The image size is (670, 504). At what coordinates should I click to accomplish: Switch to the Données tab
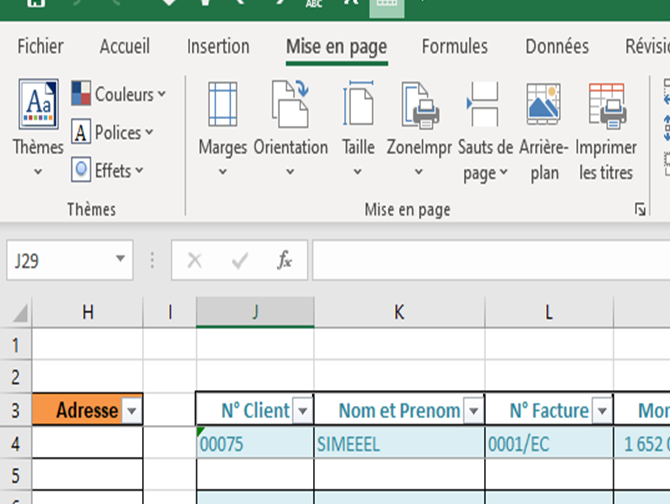point(557,47)
